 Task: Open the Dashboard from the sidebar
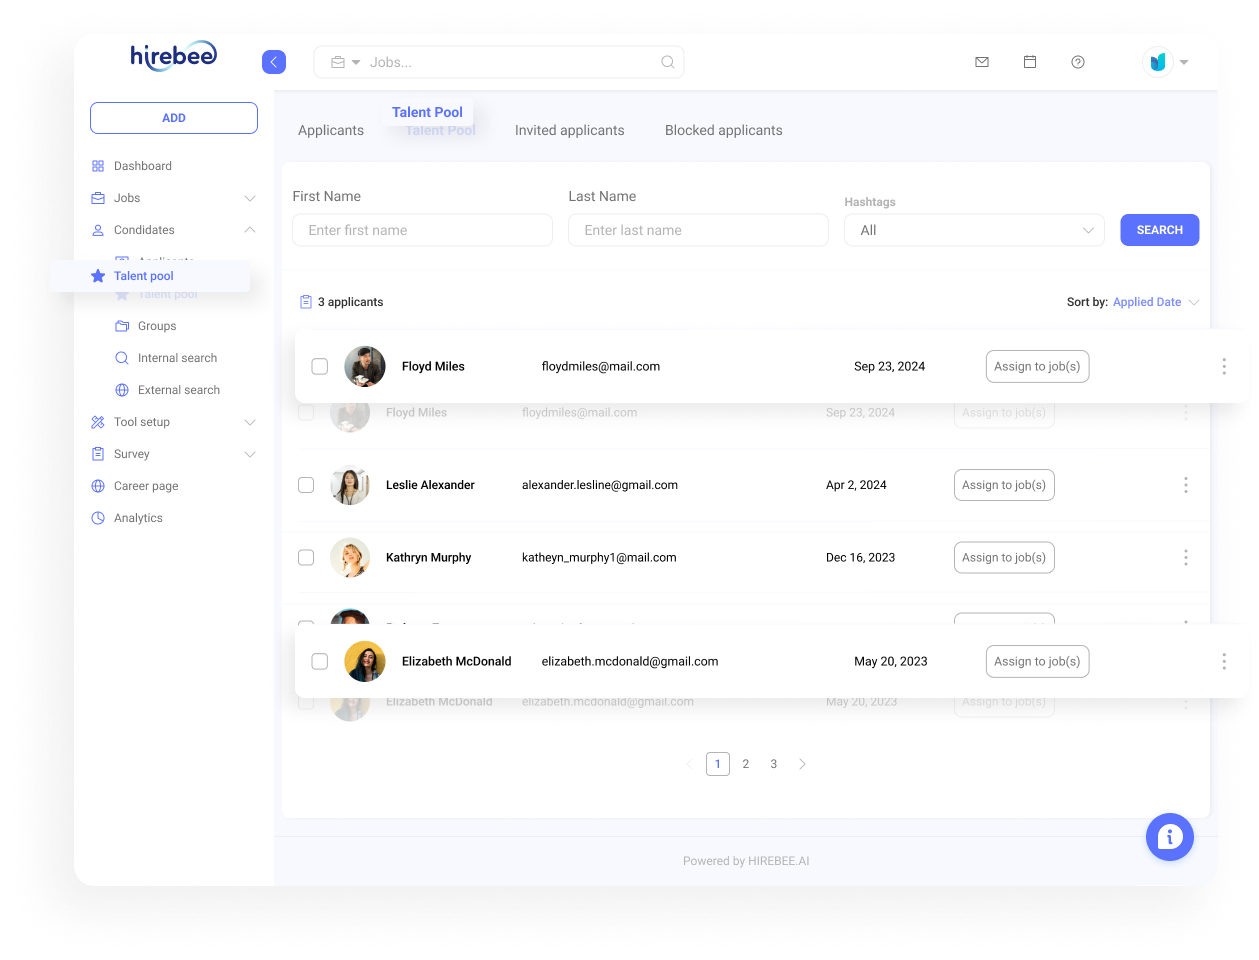[x=143, y=165]
